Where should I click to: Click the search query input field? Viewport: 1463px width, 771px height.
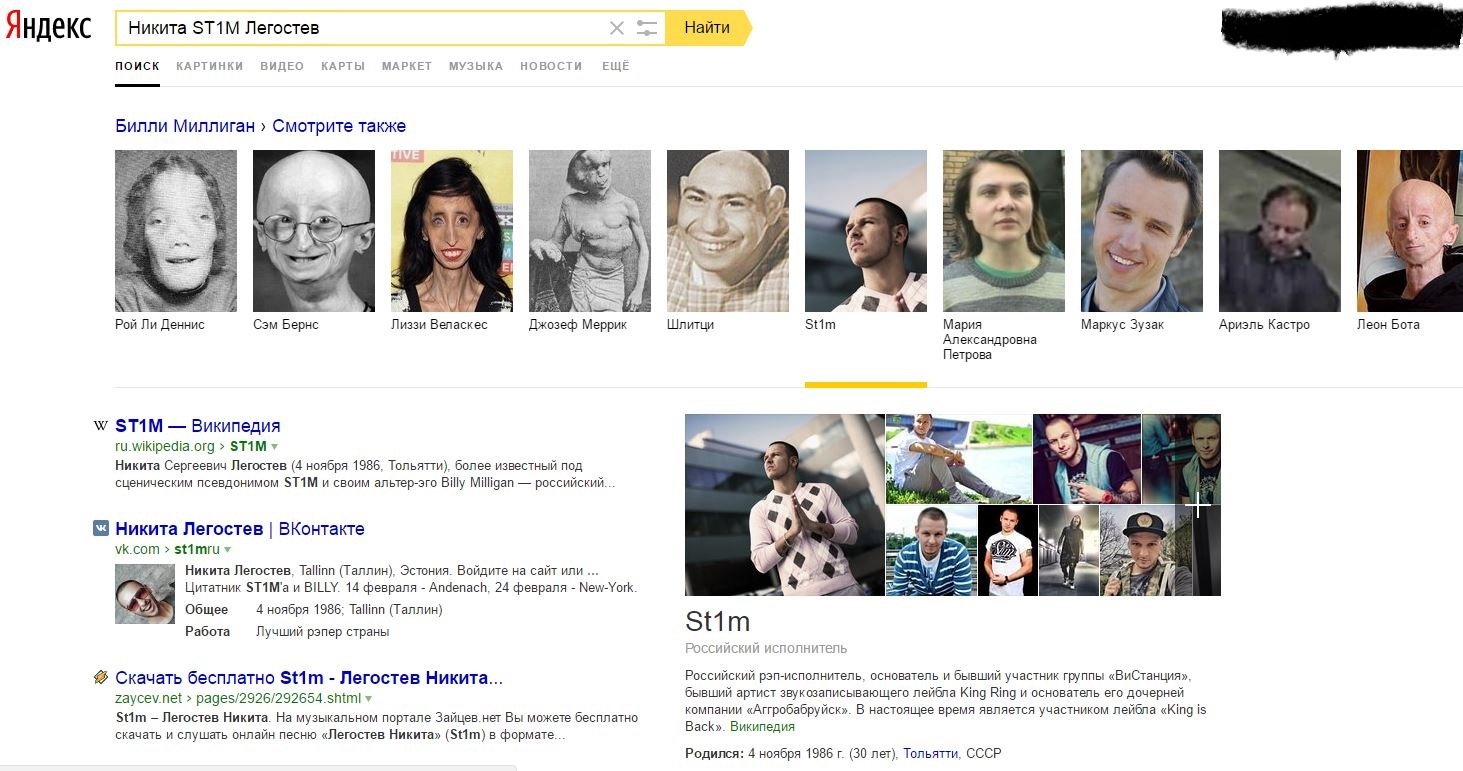(360, 28)
